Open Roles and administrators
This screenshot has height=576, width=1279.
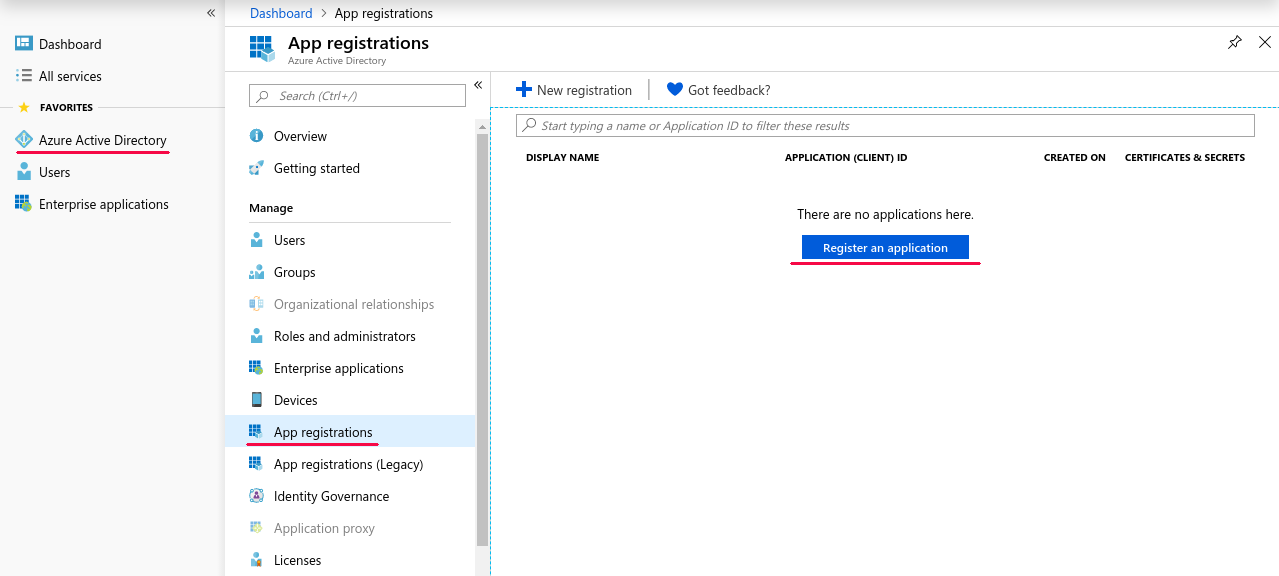345,336
